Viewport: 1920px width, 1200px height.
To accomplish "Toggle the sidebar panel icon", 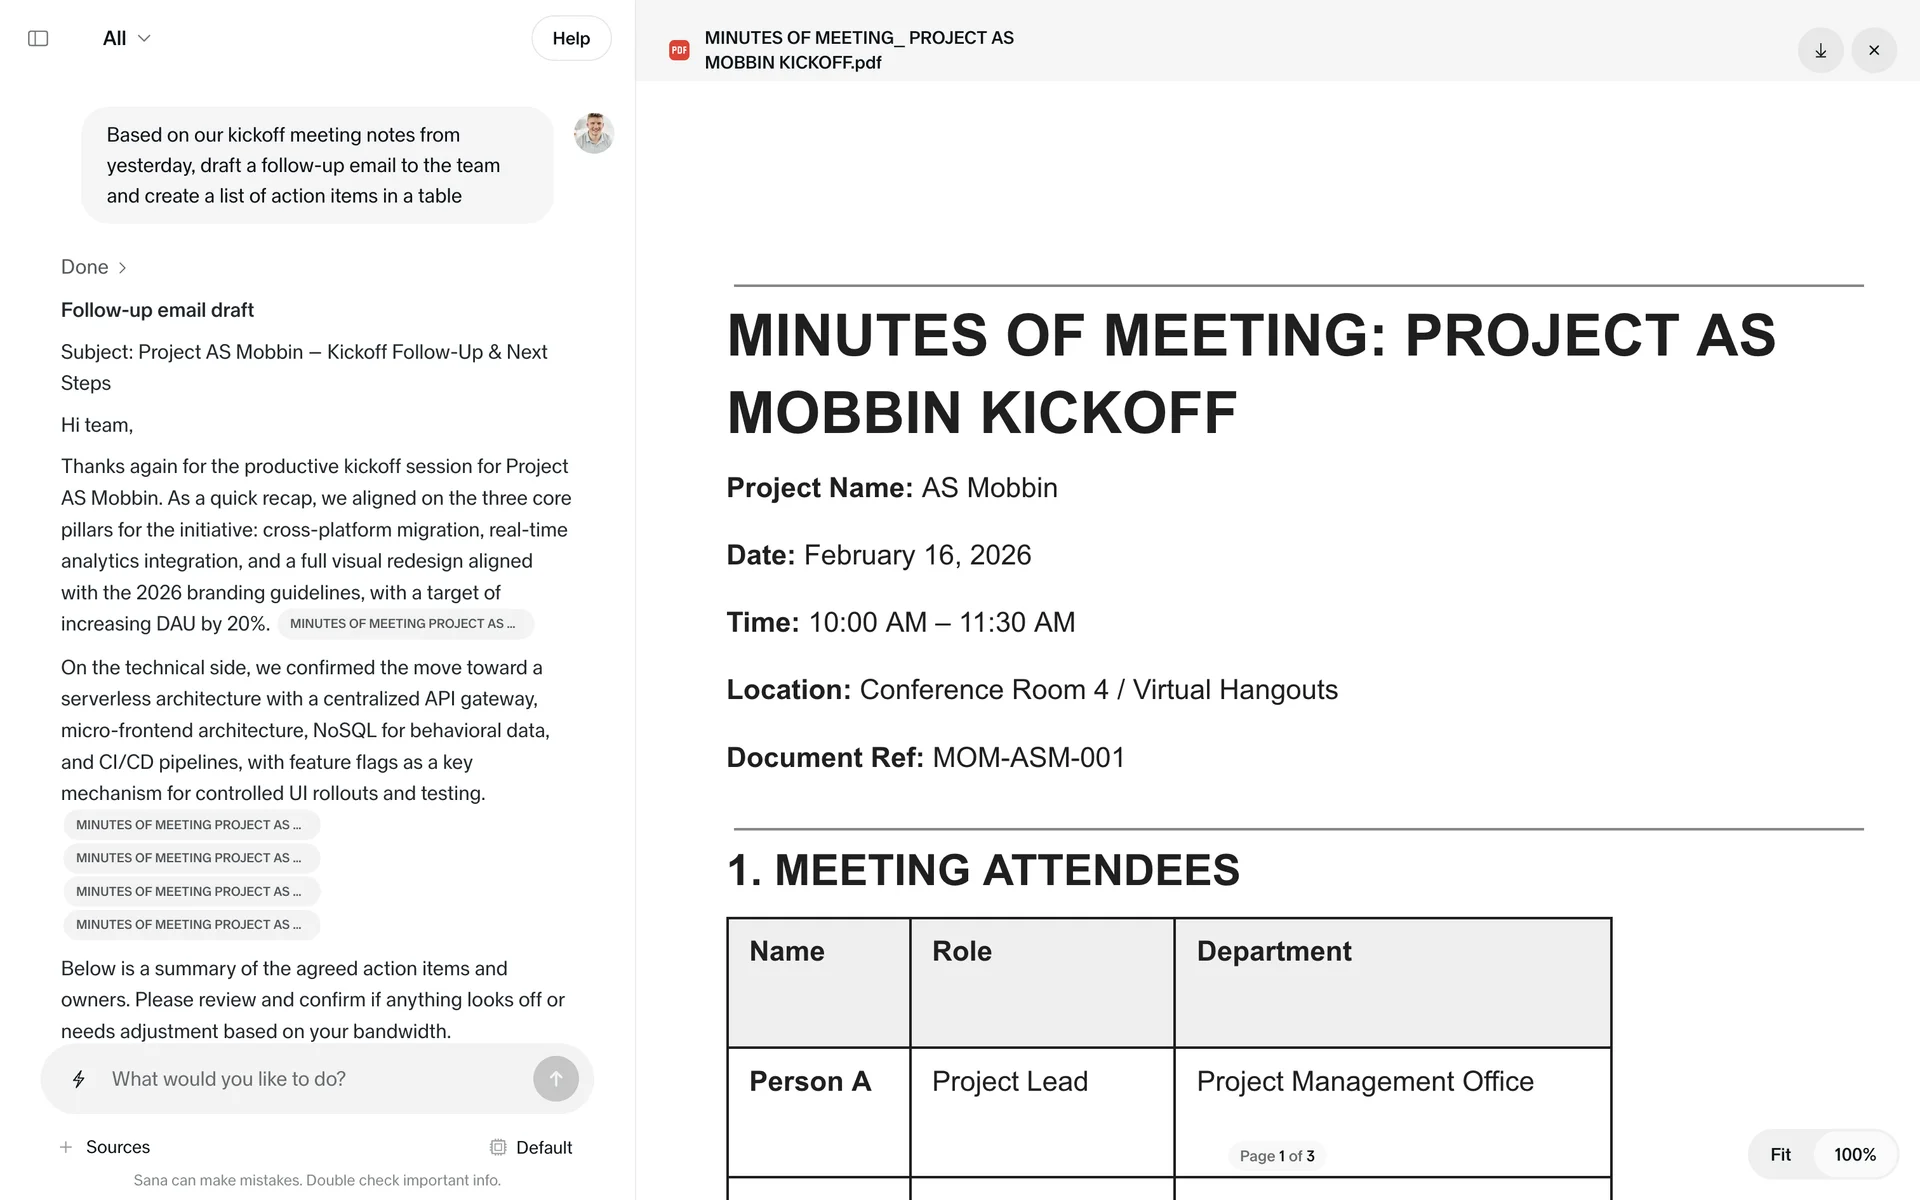I will click(38, 38).
